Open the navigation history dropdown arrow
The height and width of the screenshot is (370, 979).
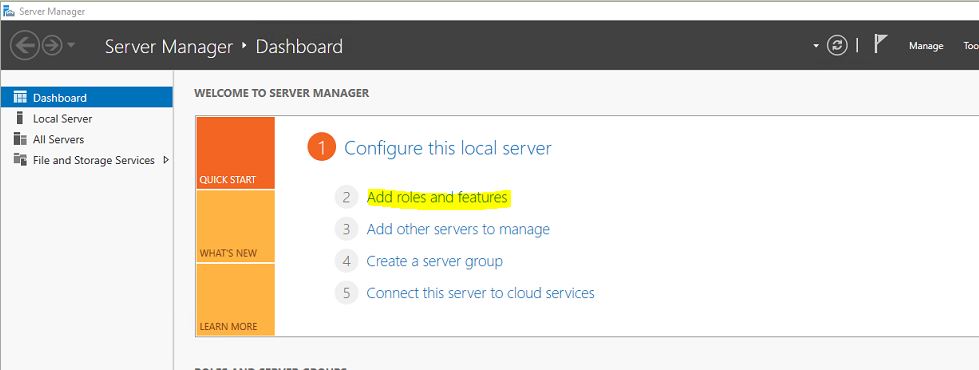(71, 46)
